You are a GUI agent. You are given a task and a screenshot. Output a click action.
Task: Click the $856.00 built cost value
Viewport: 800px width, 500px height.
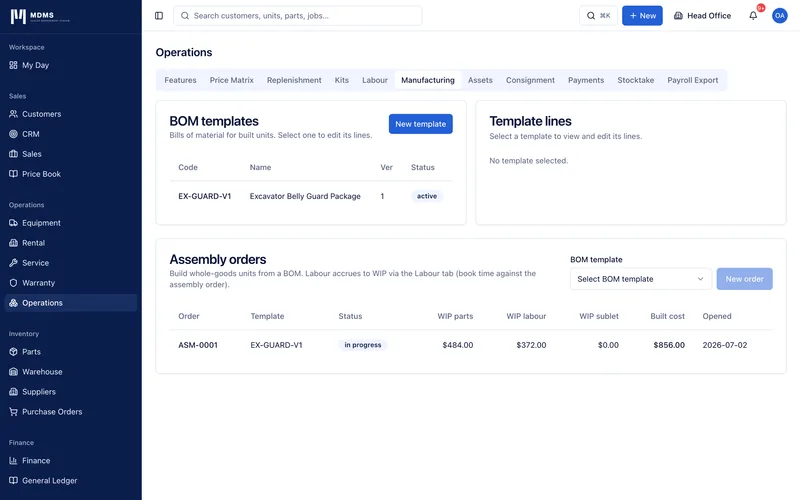669,345
